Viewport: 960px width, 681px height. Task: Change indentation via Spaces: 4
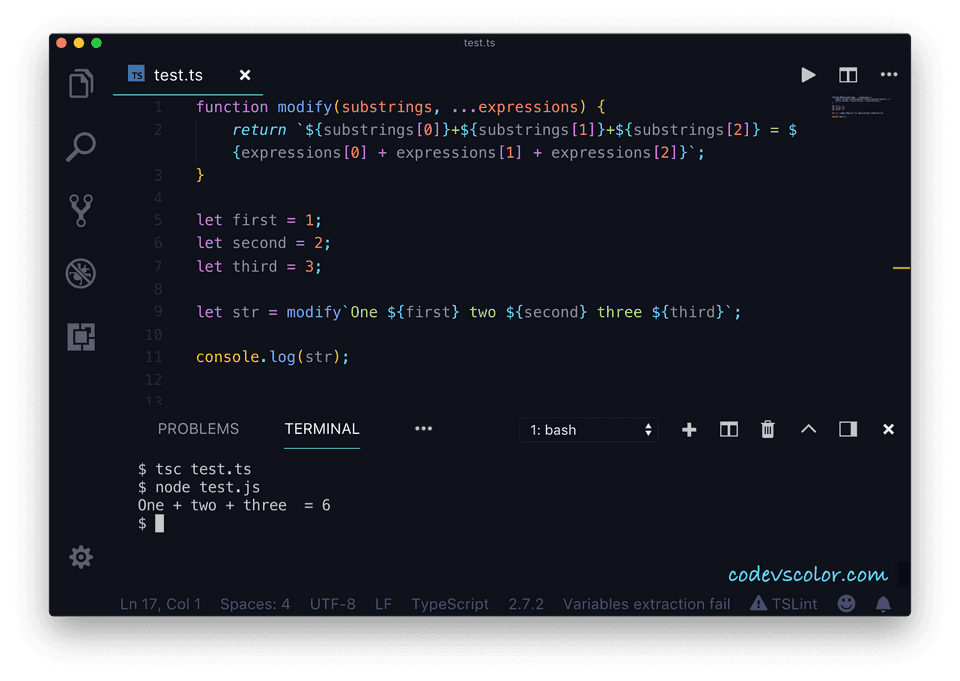[x=255, y=604]
